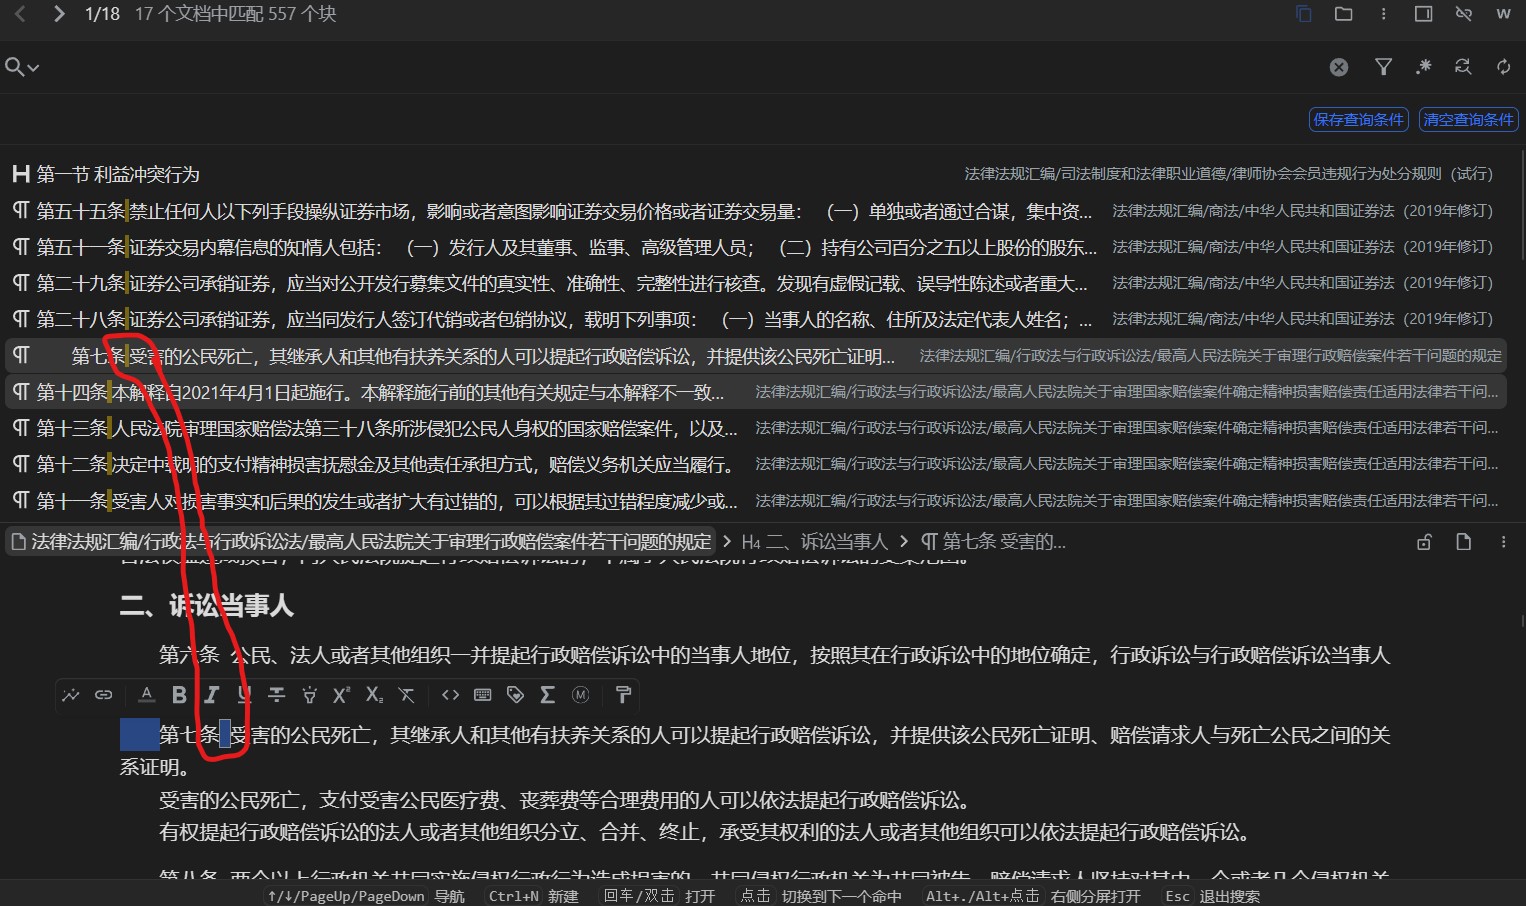1526x906 pixels.
Task: Apply inline code formatting
Action: [450, 695]
